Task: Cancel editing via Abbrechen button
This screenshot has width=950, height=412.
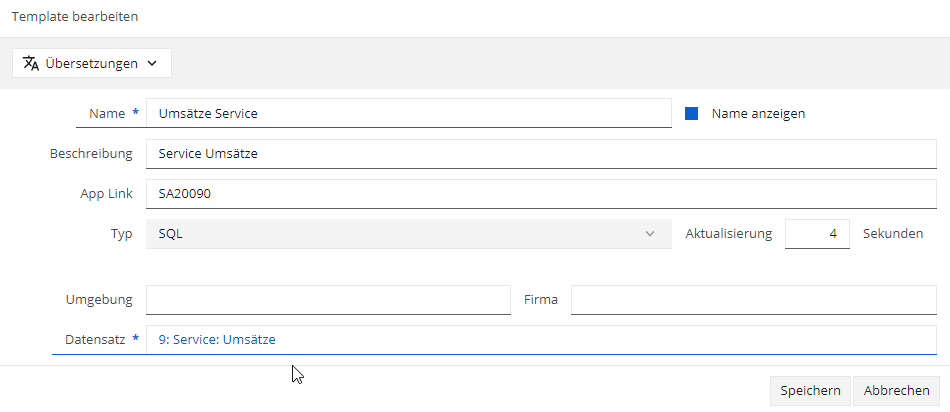Action: click(x=897, y=391)
